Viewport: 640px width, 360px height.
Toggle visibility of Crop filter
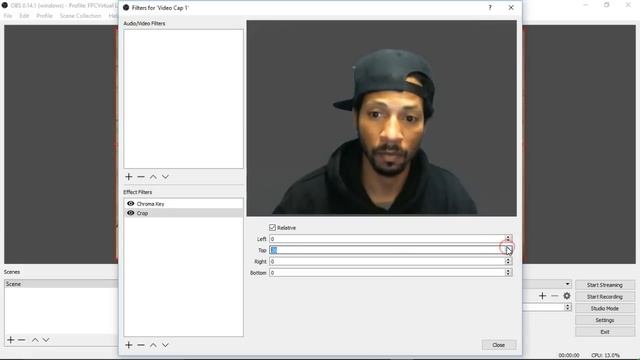[131, 213]
